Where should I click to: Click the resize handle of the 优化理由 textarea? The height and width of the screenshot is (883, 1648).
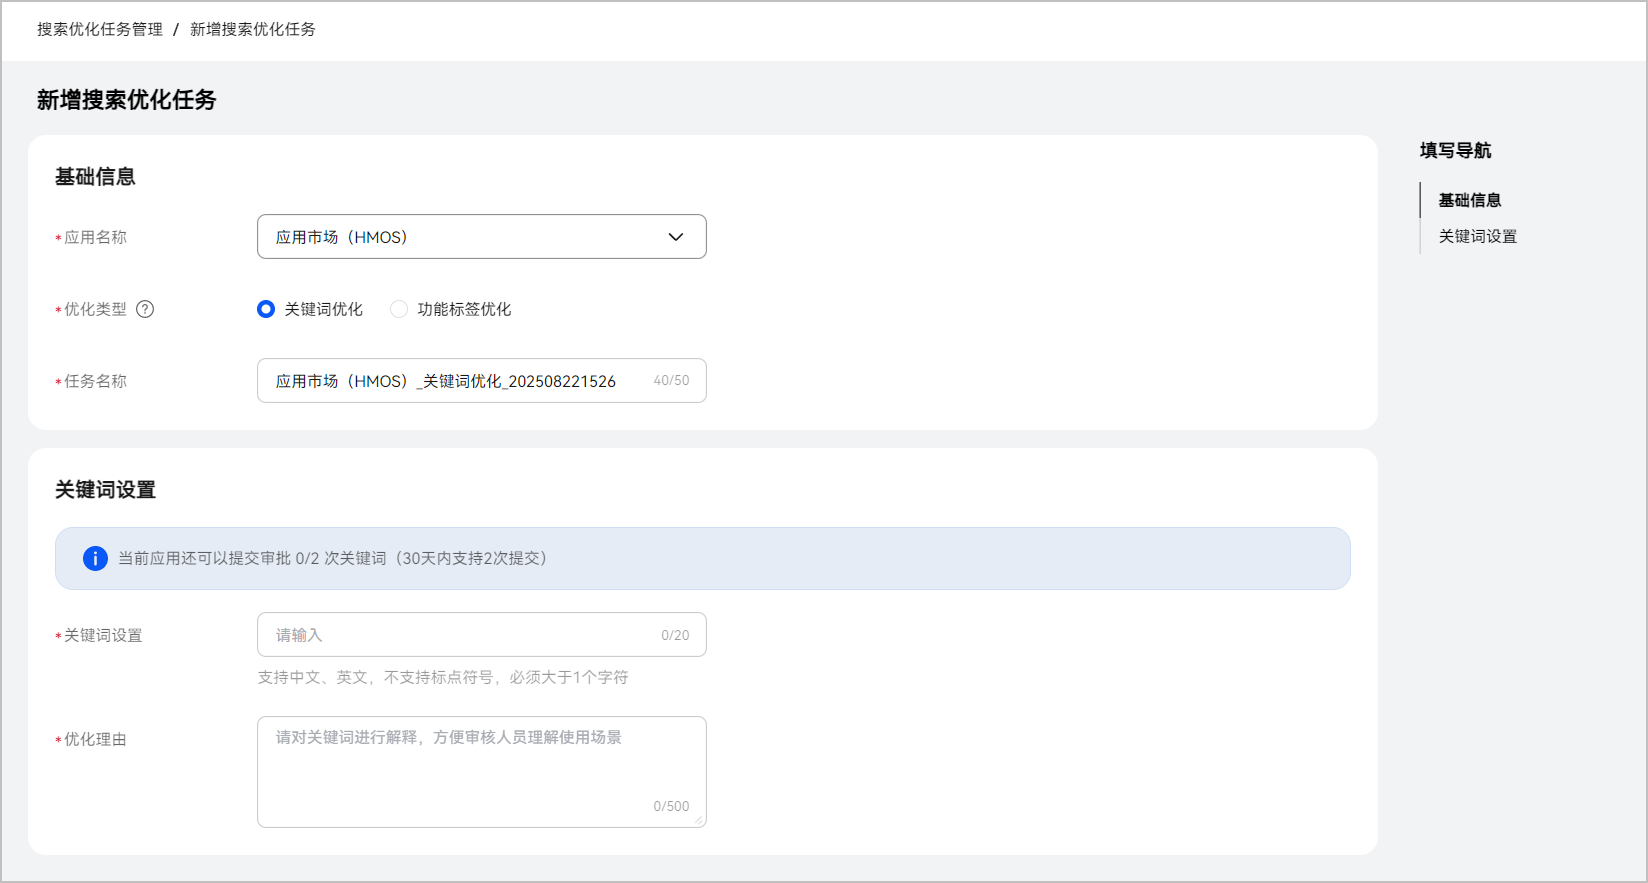(700, 821)
